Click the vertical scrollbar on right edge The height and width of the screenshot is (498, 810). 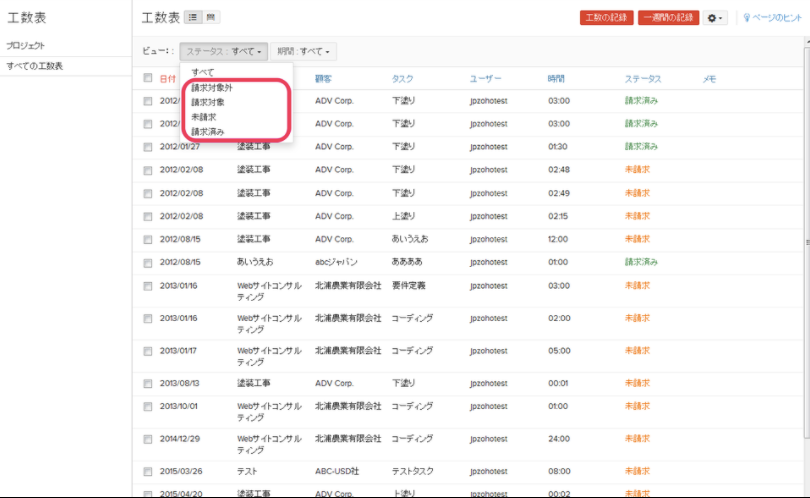click(806, 242)
